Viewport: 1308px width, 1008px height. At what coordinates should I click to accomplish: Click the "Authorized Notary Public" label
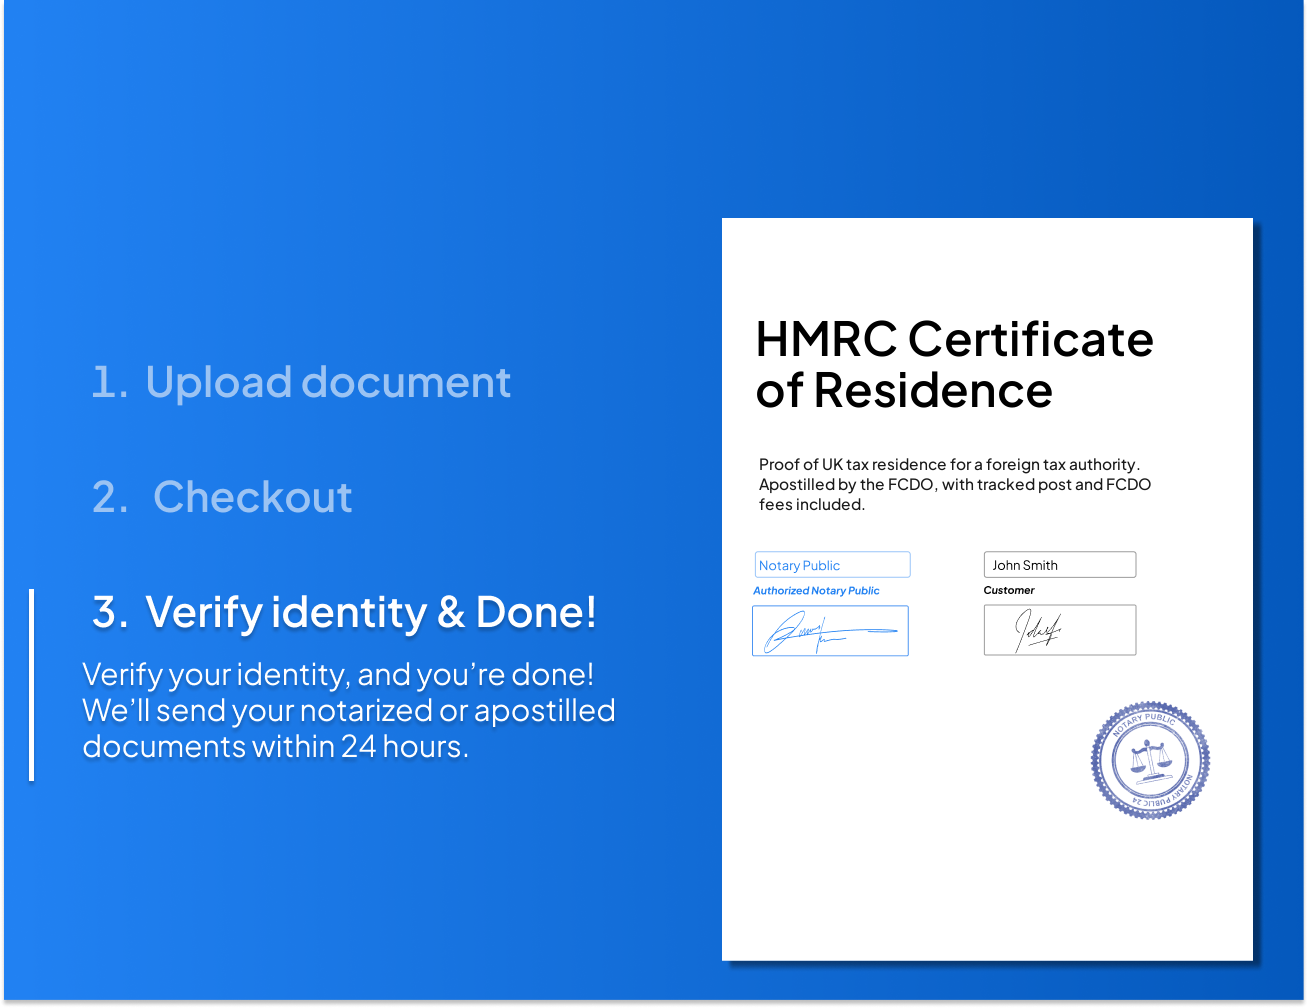816,591
